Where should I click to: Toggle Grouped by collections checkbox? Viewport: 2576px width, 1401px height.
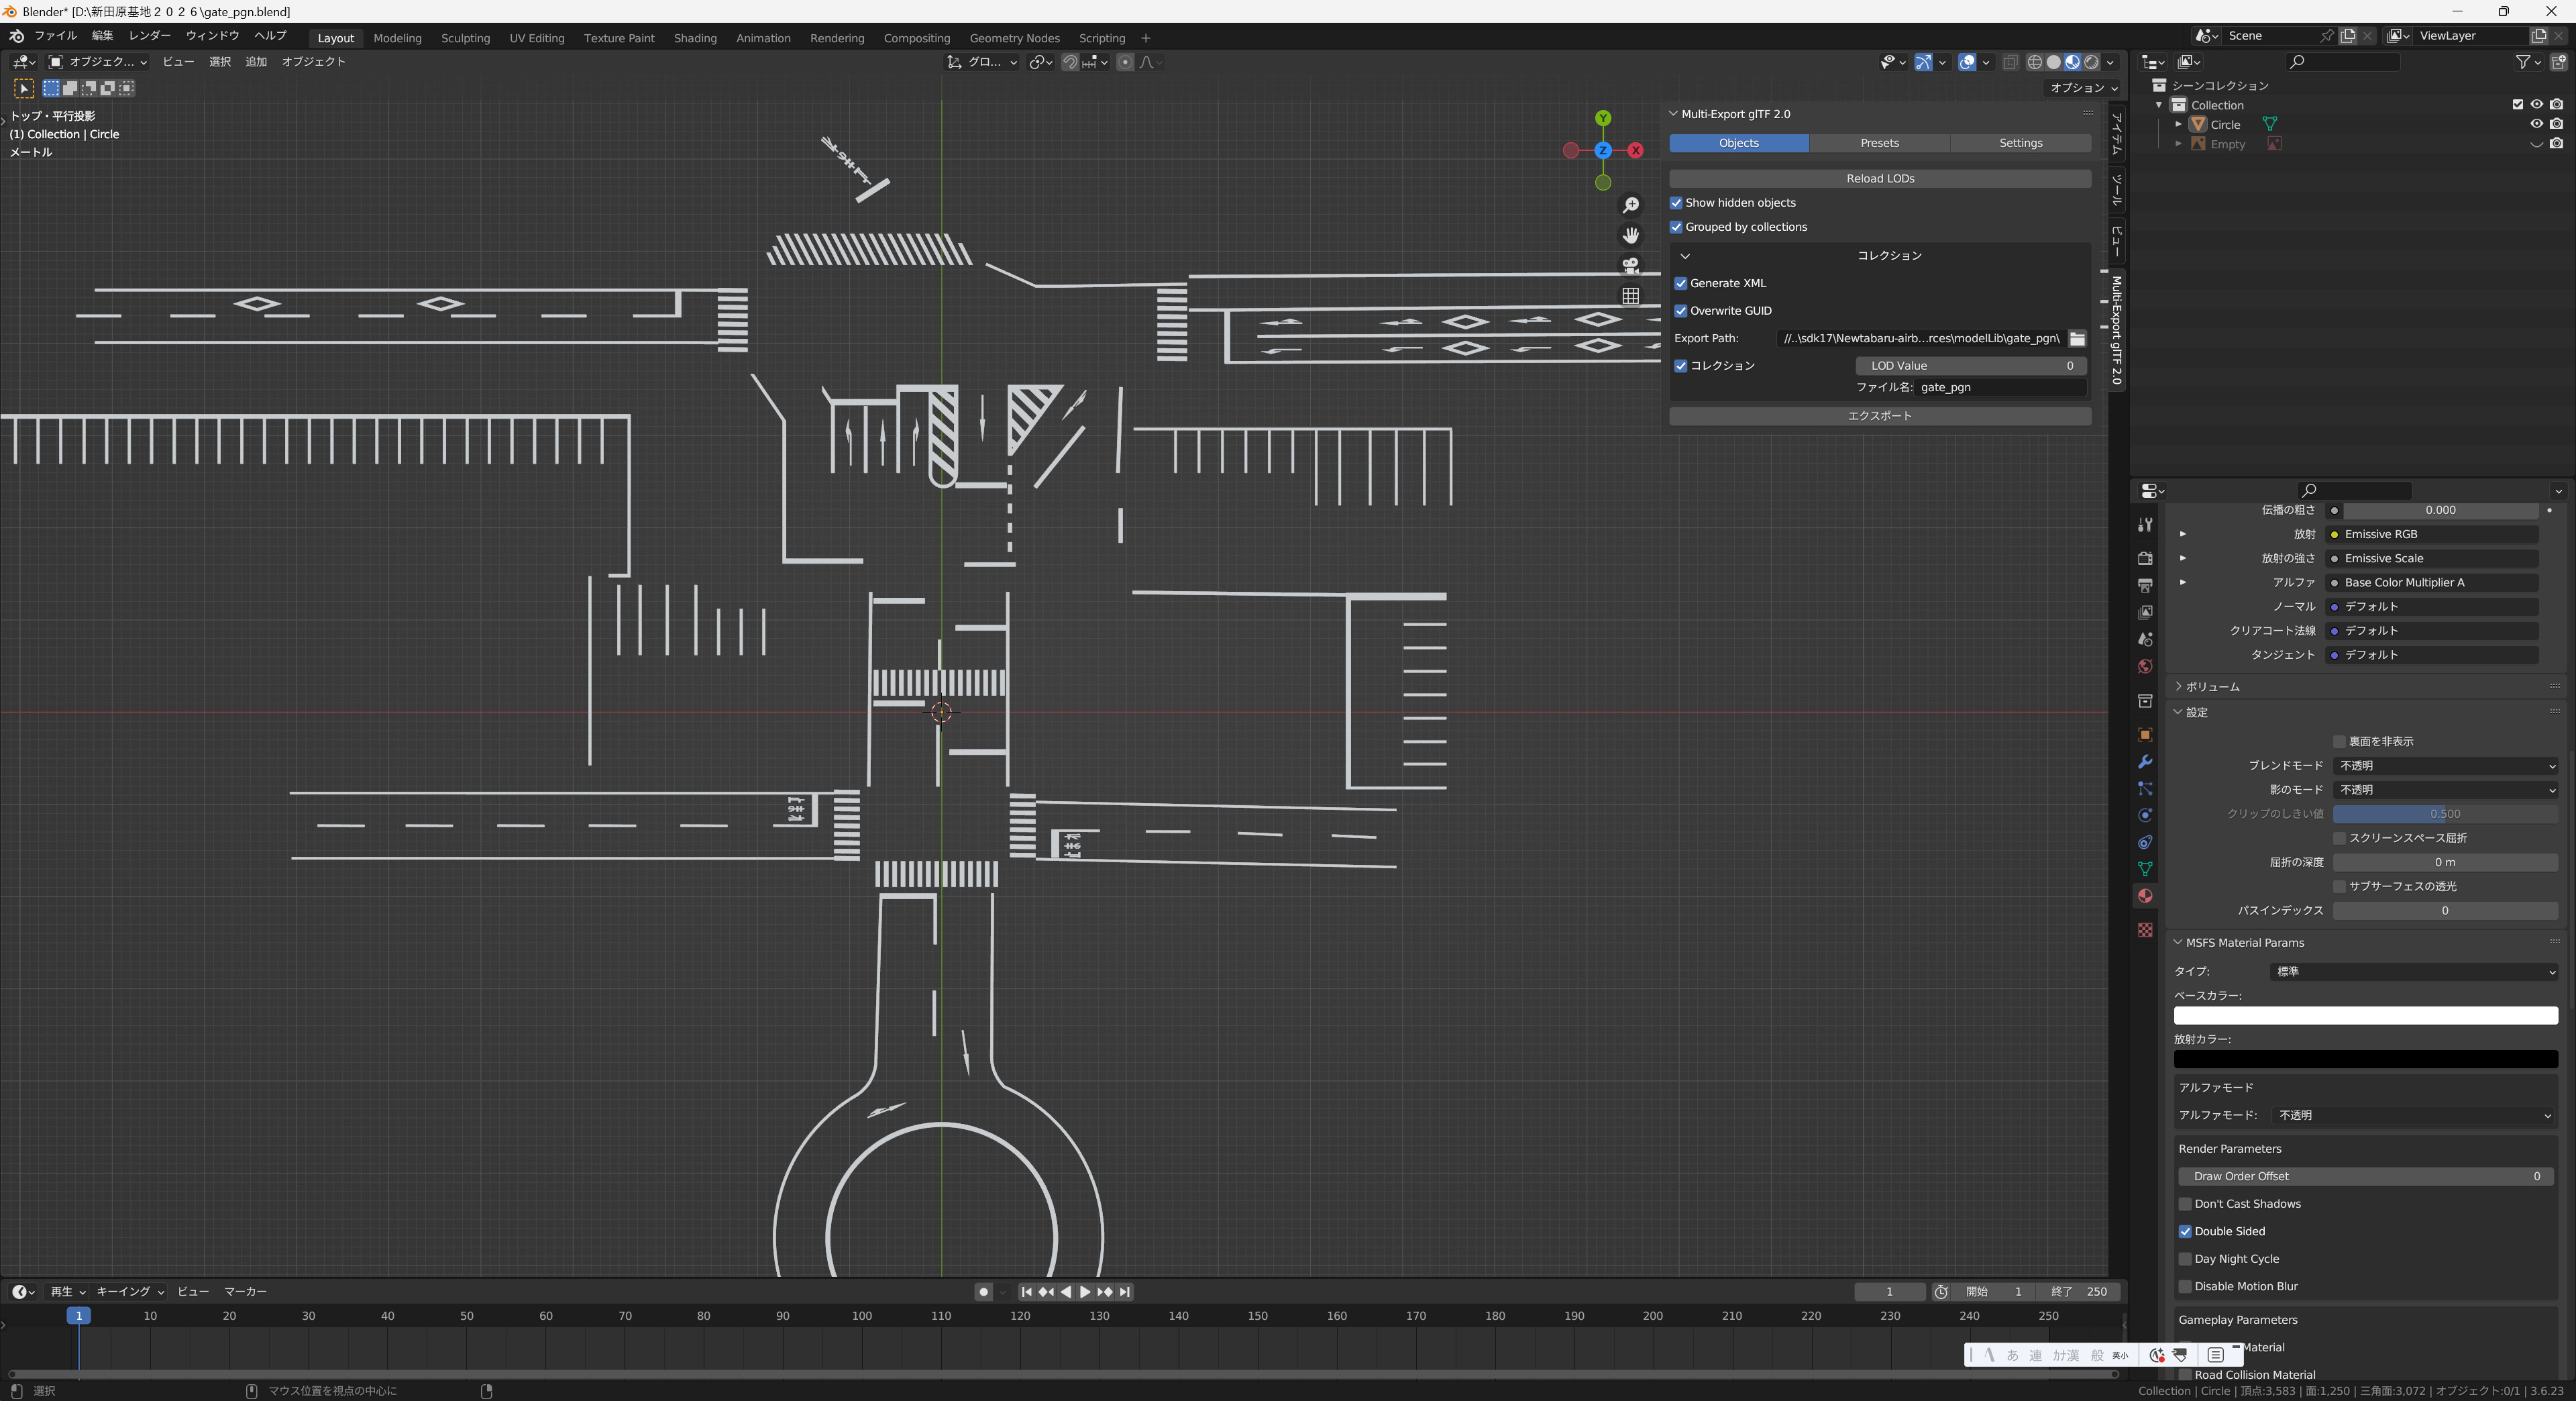click(1677, 227)
